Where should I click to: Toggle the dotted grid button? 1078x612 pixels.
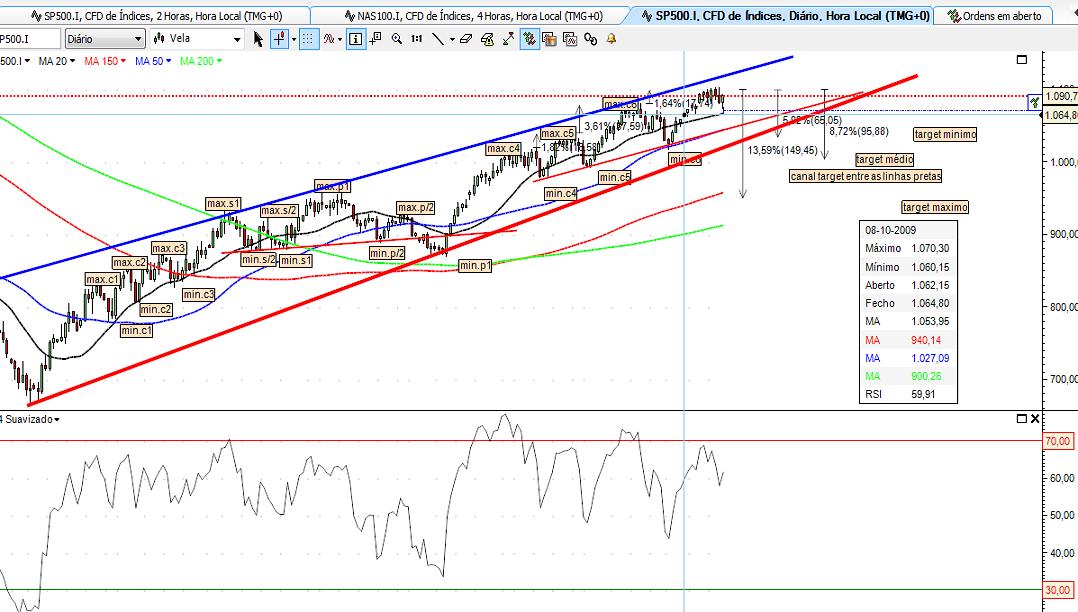tap(309, 39)
